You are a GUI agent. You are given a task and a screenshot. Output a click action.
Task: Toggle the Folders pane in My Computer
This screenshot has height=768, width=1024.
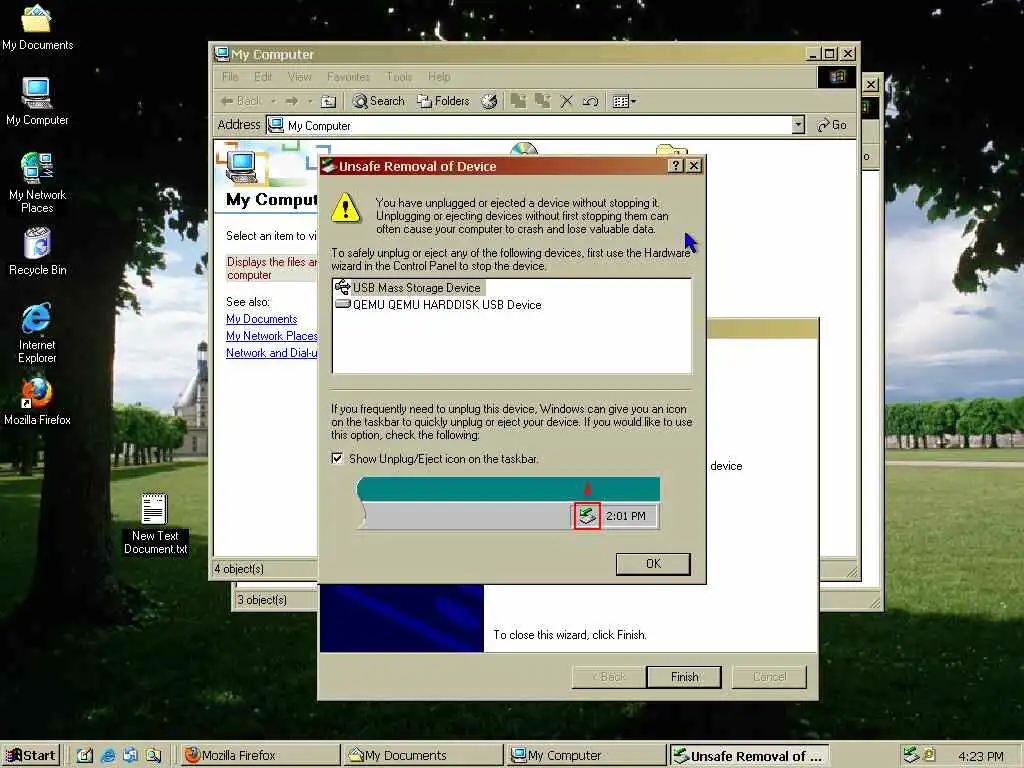tap(443, 101)
